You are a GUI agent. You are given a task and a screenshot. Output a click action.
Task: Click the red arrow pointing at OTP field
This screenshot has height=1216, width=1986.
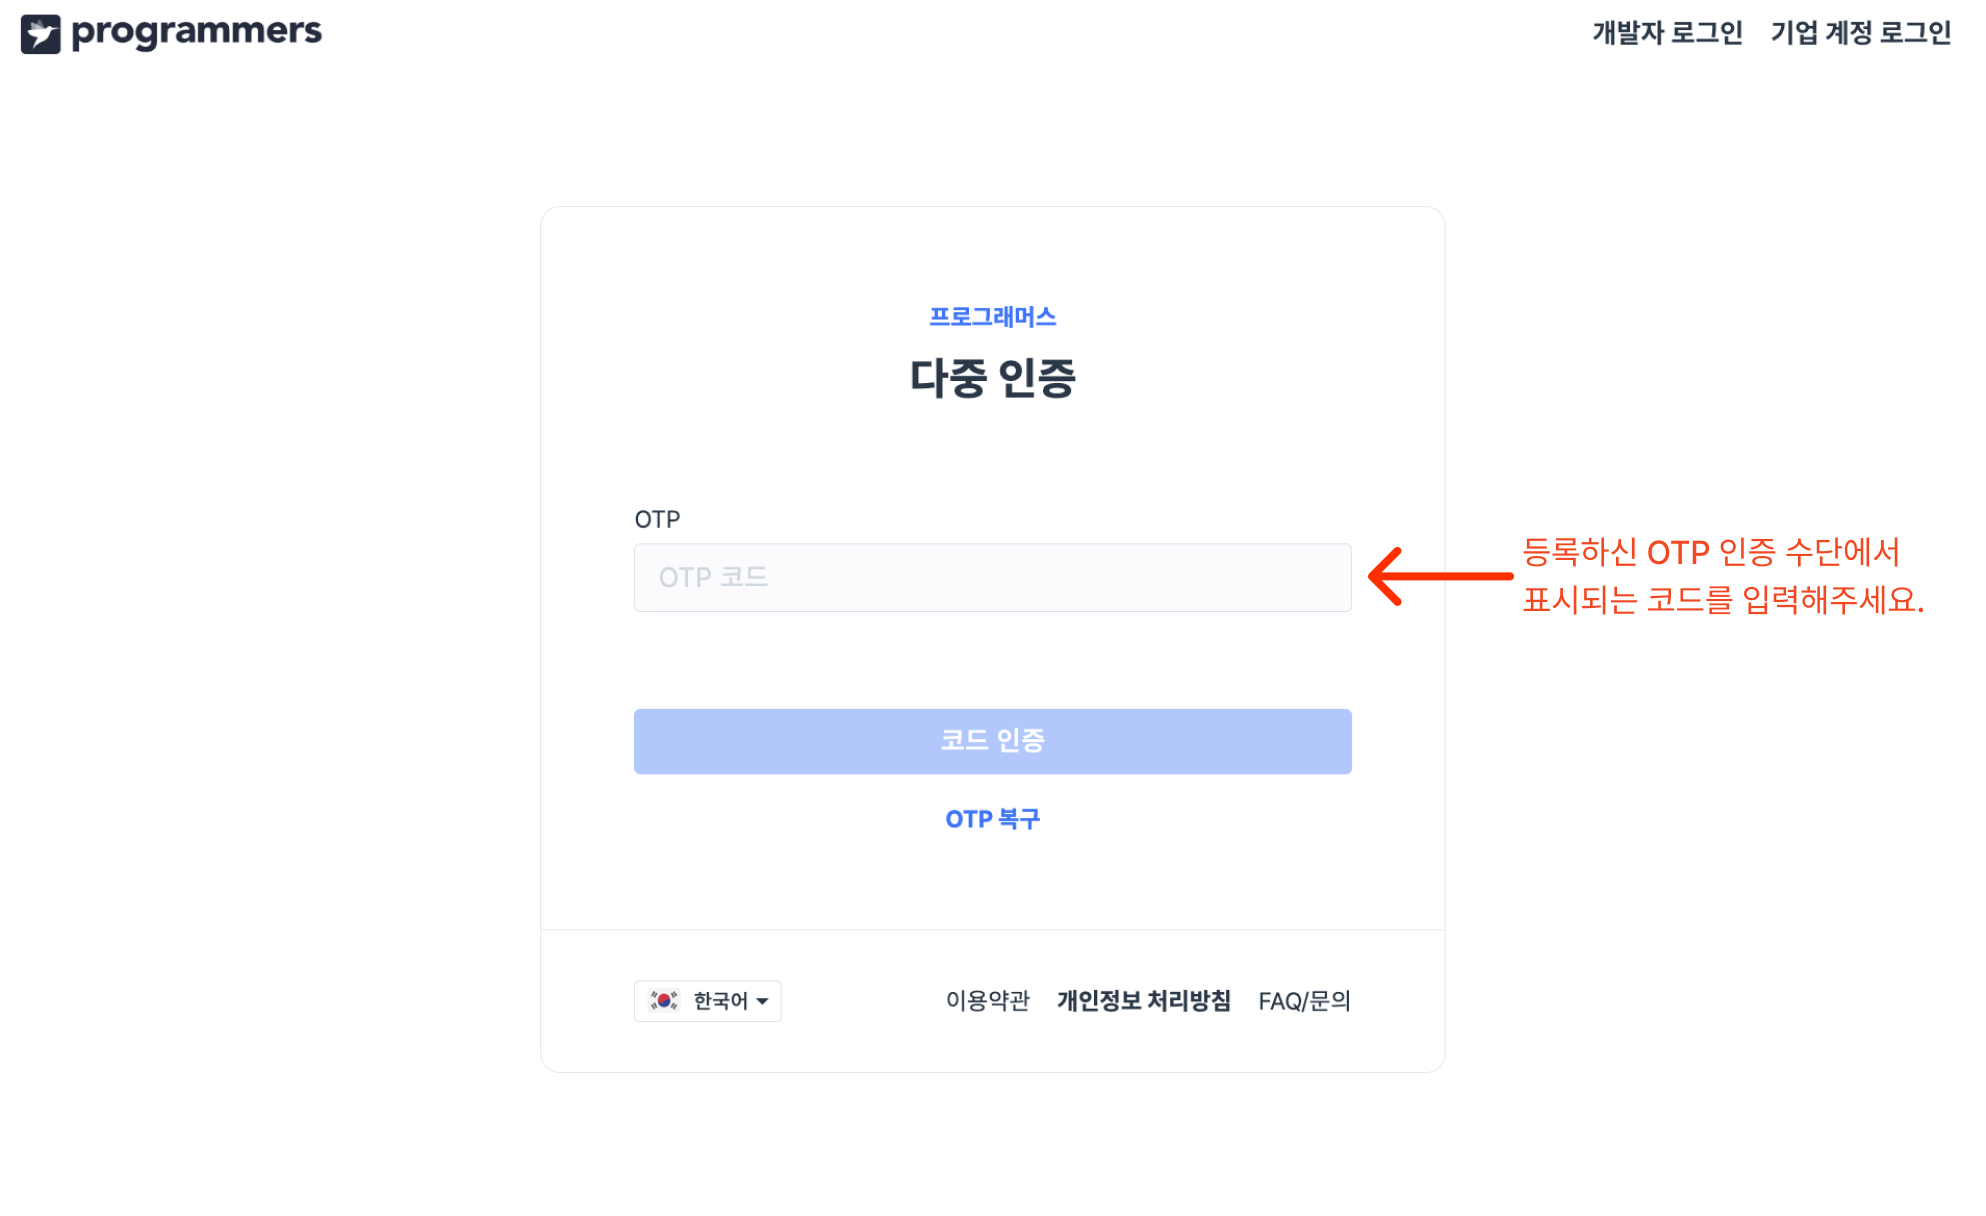tap(1440, 576)
